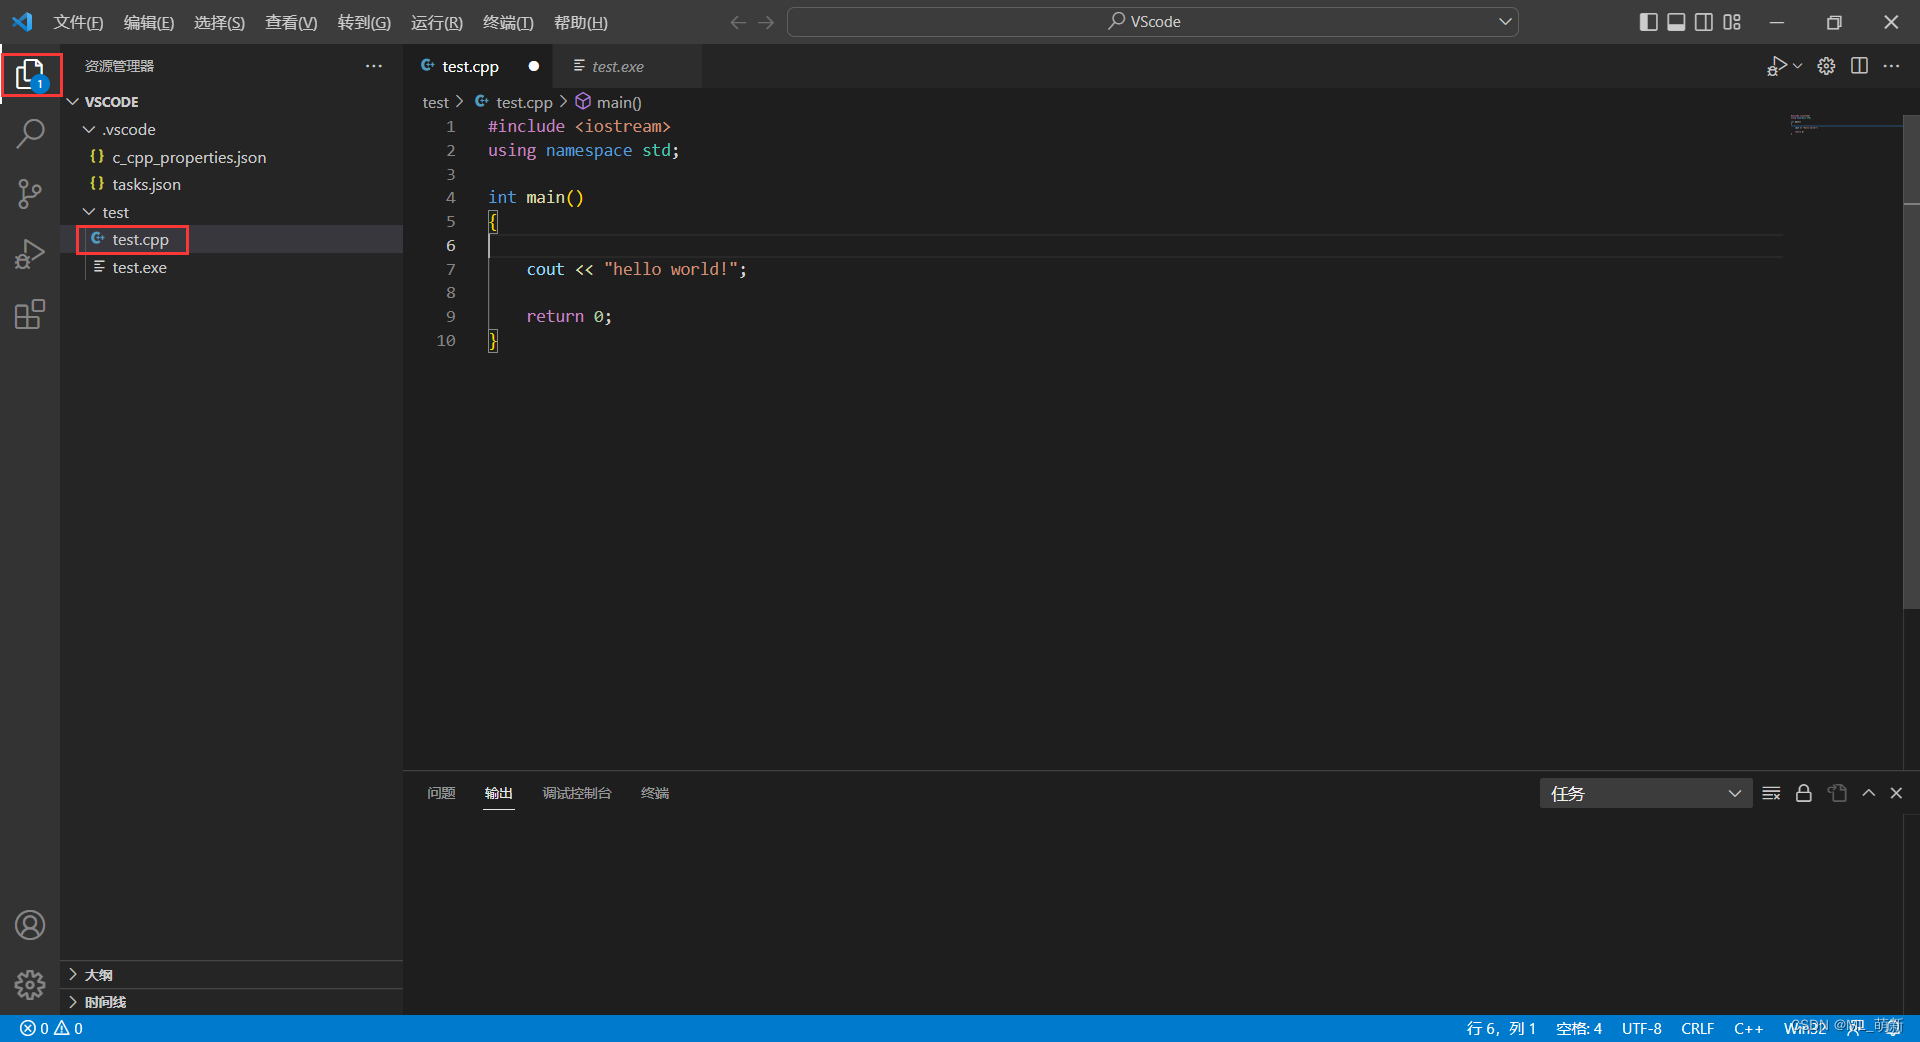Toggle secondary sidebar layout button

(x=1704, y=22)
